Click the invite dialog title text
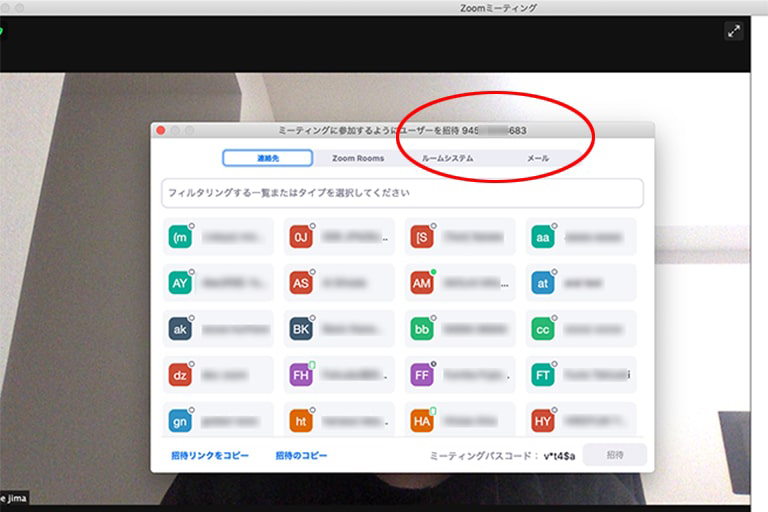The width and height of the screenshot is (768, 512). pyautogui.click(x=402, y=131)
